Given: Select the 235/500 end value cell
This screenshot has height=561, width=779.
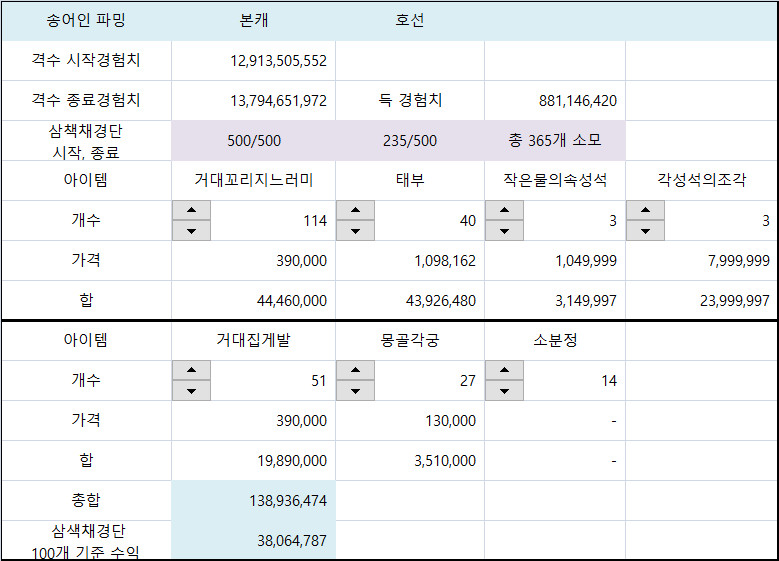Looking at the screenshot, I should [410, 141].
